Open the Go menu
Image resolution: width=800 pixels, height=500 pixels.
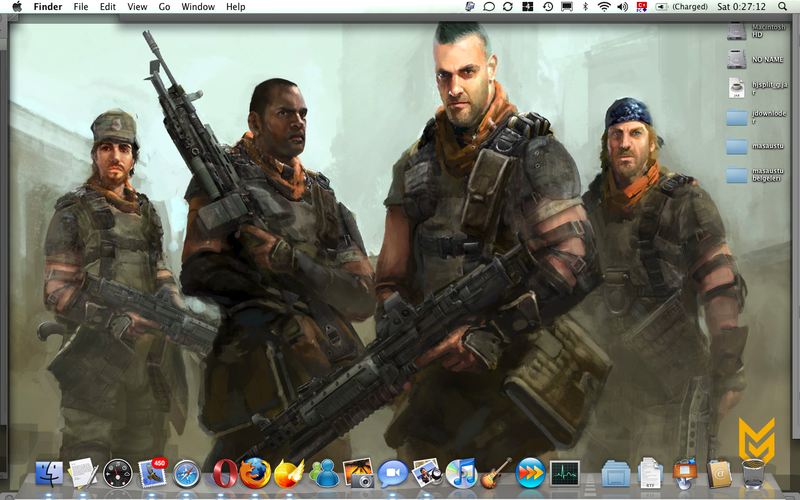click(x=164, y=7)
